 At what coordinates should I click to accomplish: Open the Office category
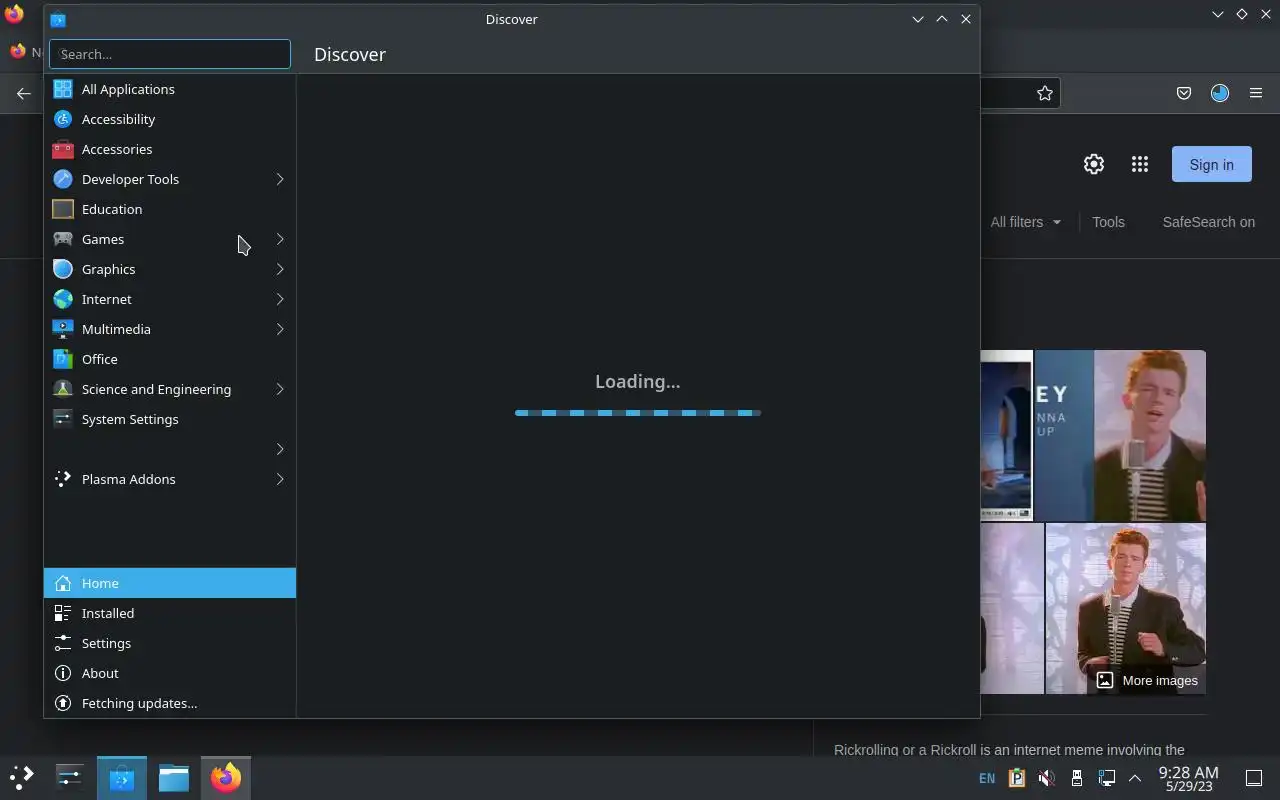point(170,359)
